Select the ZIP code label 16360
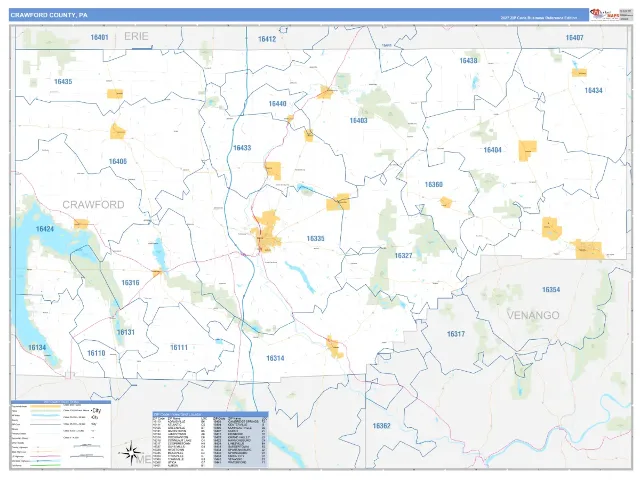Image resolution: width=640 pixels, height=480 pixels. tap(433, 184)
